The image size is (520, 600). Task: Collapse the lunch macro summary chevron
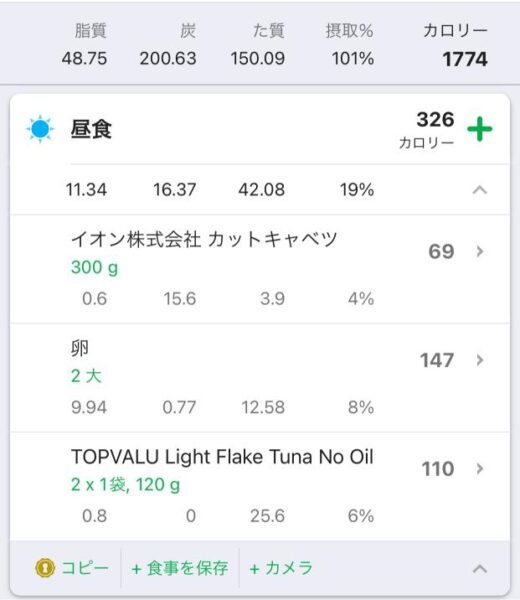pos(479,190)
